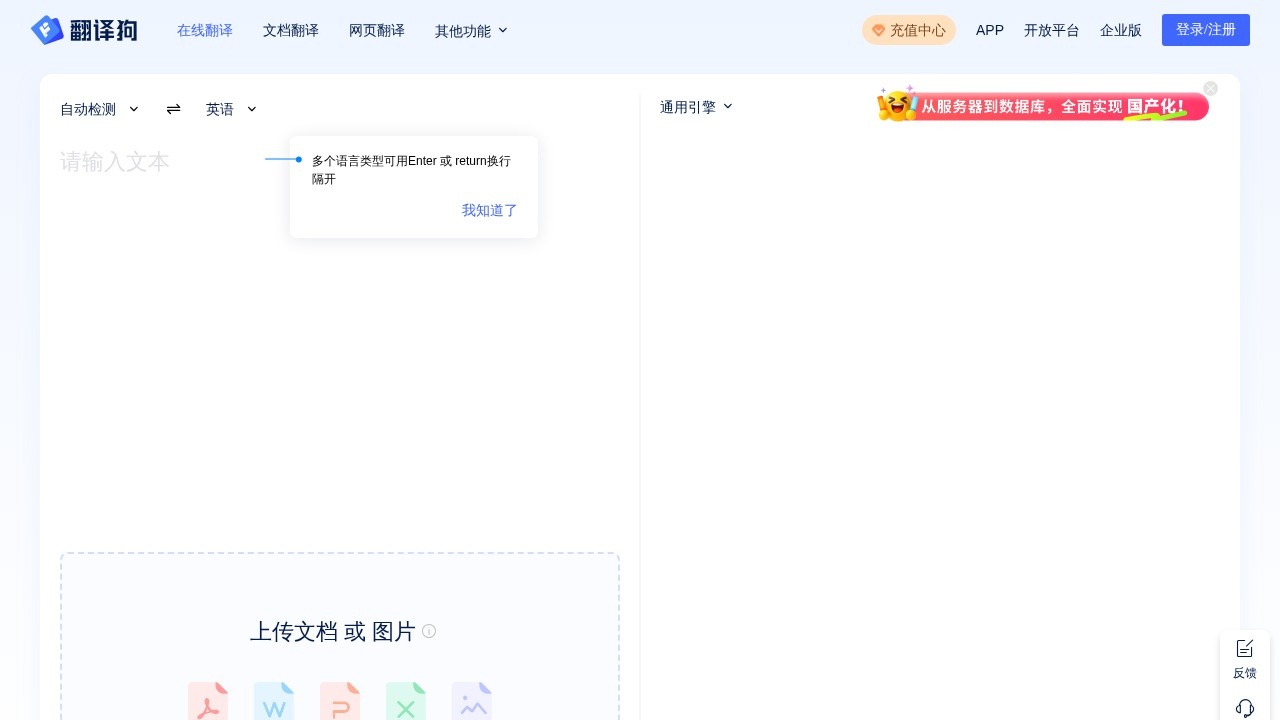Click the image file type icon
The image size is (1280, 720).
click(x=472, y=701)
